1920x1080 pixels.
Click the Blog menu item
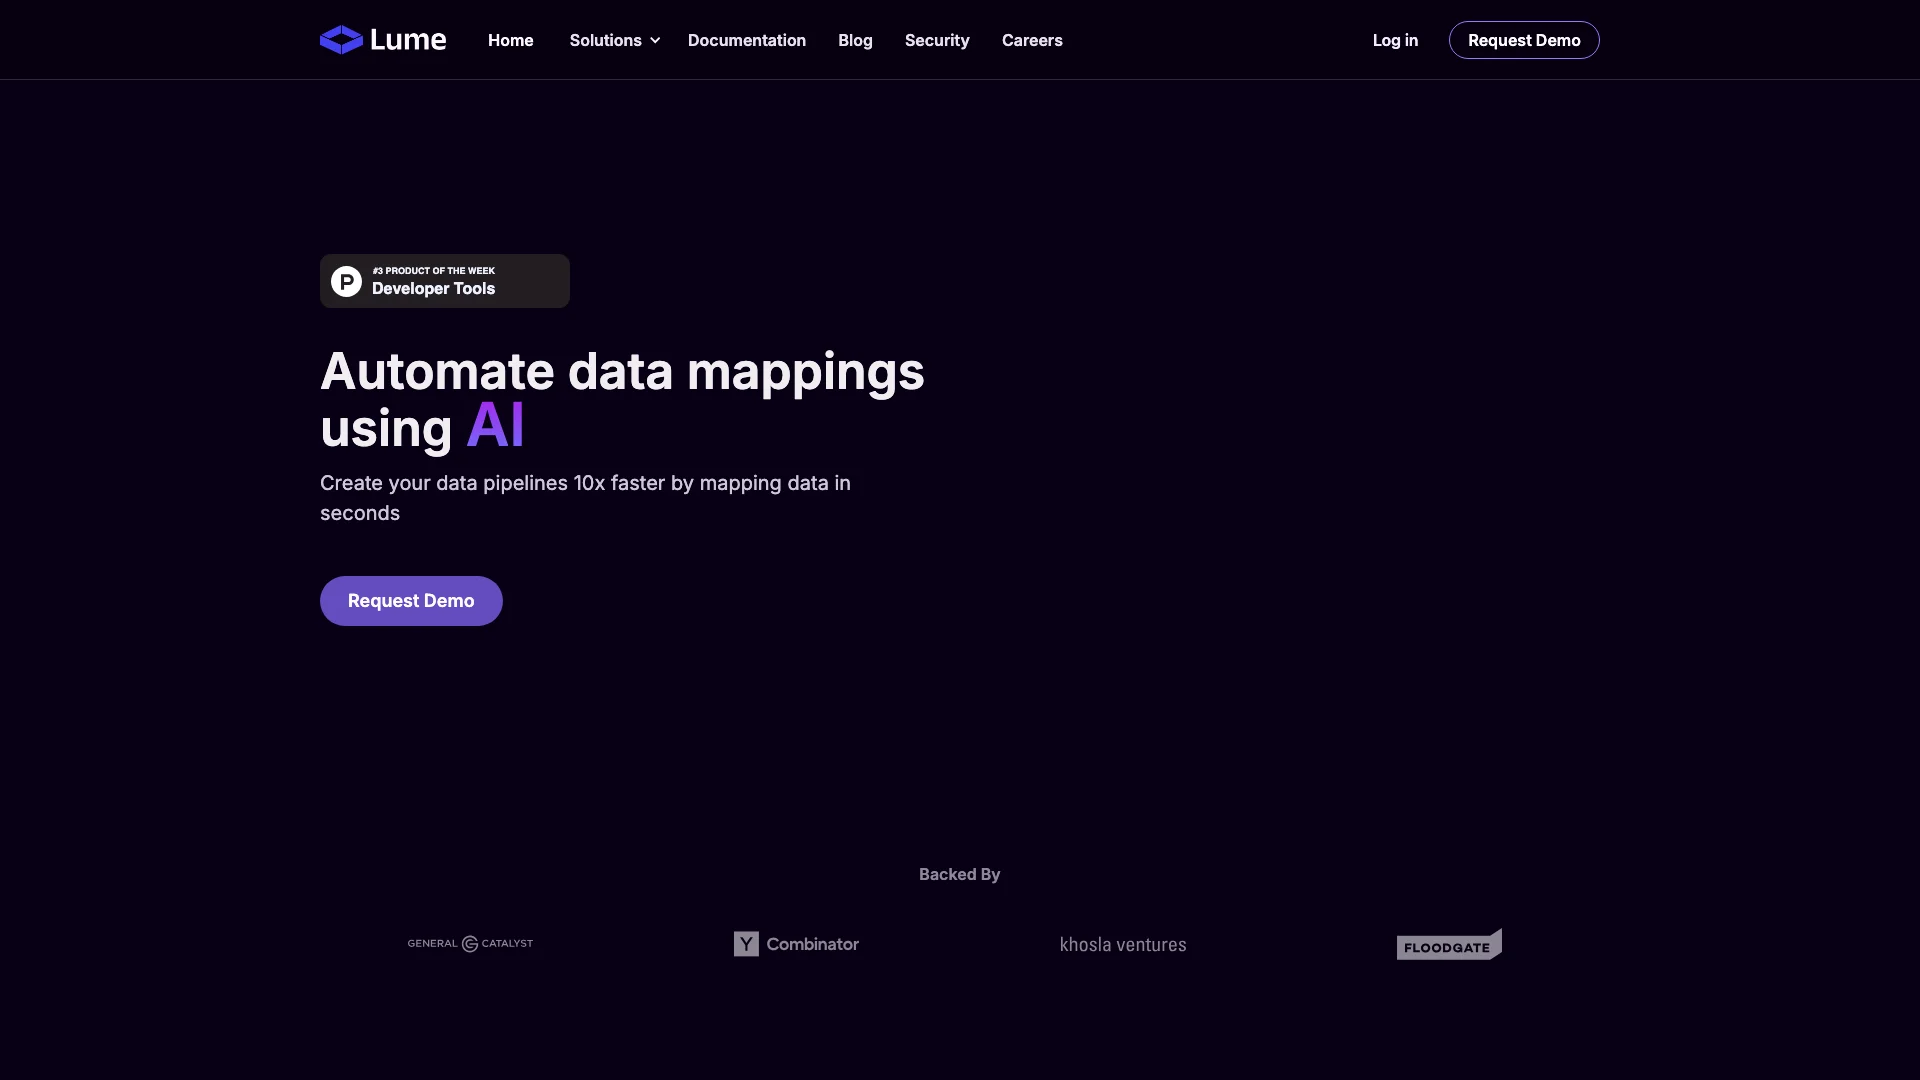pyautogui.click(x=855, y=40)
